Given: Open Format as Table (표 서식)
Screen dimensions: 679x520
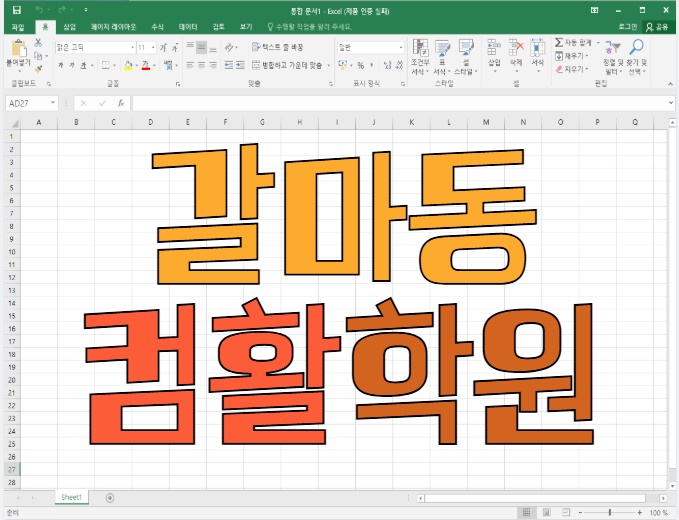Looking at the screenshot, I should [x=442, y=56].
